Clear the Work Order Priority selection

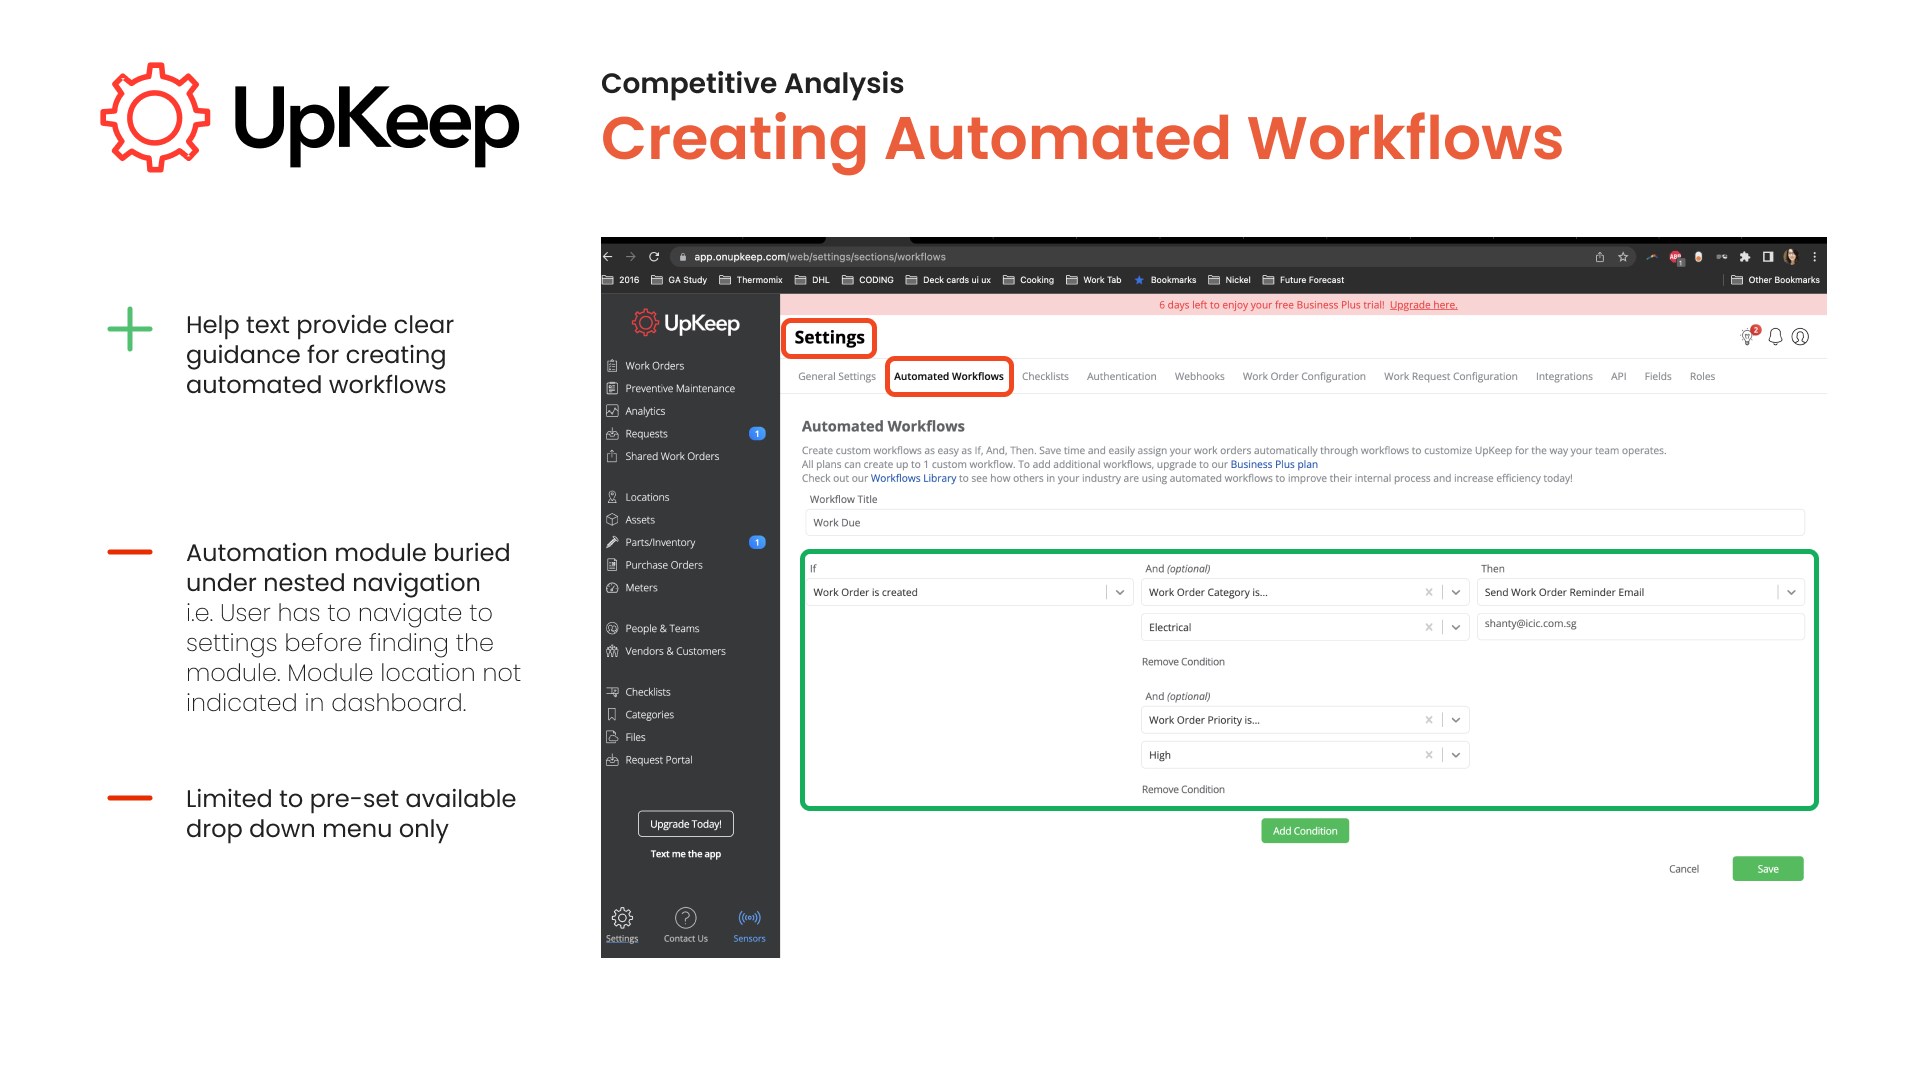1429,720
